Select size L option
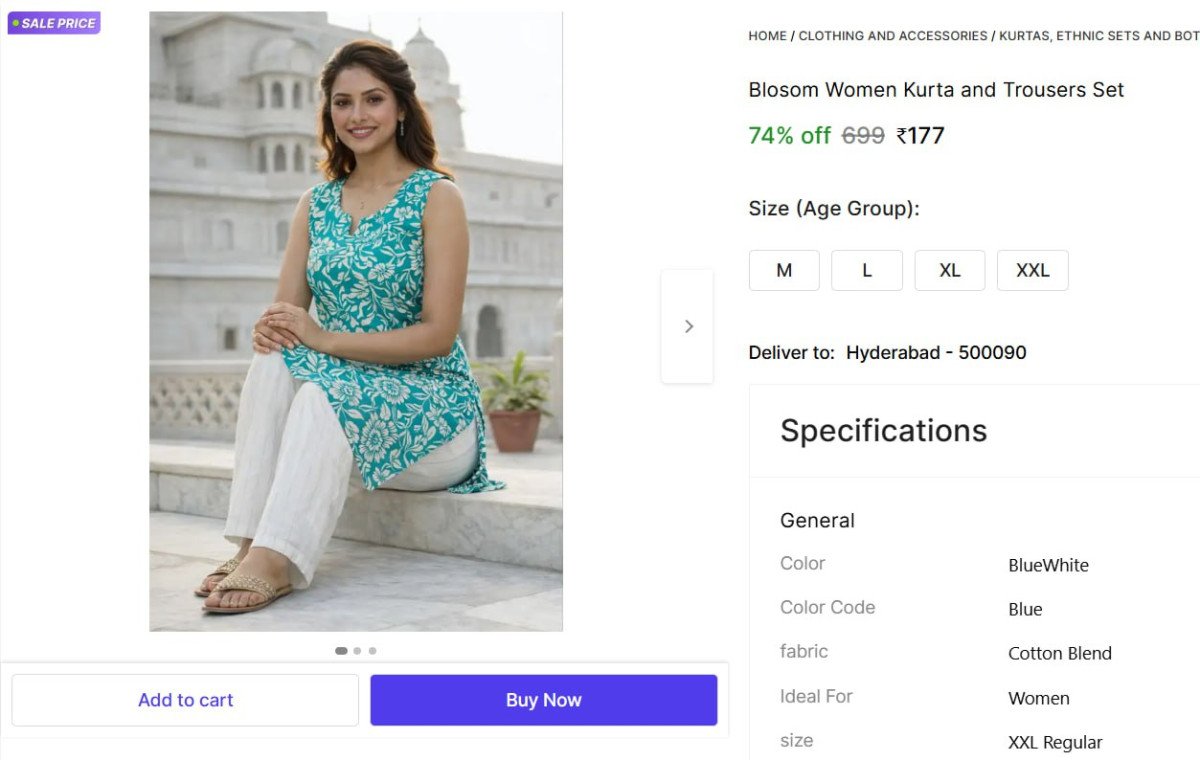The height and width of the screenshot is (760, 1200). pyautogui.click(x=867, y=271)
